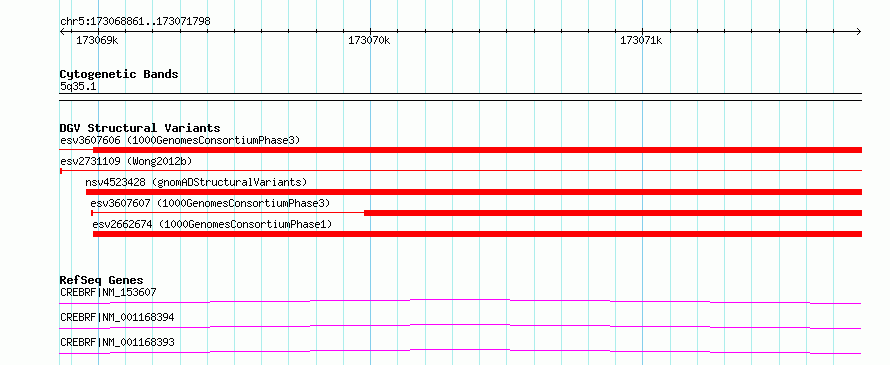Click the CREBRF|NM_153607 magenta transcript line
Image resolution: width=890 pixels, height=365 pixels.
pyautogui.click(x=460, y=301)
